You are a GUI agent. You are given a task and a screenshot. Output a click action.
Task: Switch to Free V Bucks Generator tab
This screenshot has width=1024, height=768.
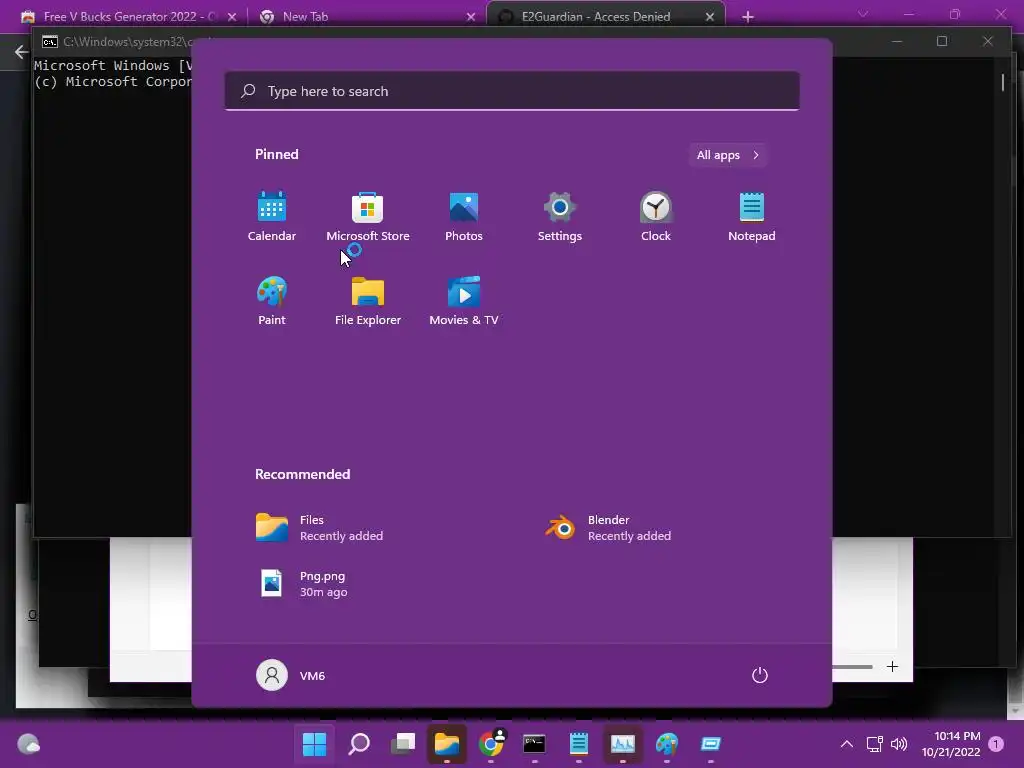[x=131, y=17]
